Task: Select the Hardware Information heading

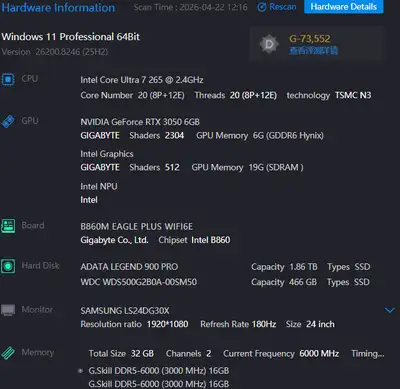Action: pyautogui.click(x=58, y=7)
